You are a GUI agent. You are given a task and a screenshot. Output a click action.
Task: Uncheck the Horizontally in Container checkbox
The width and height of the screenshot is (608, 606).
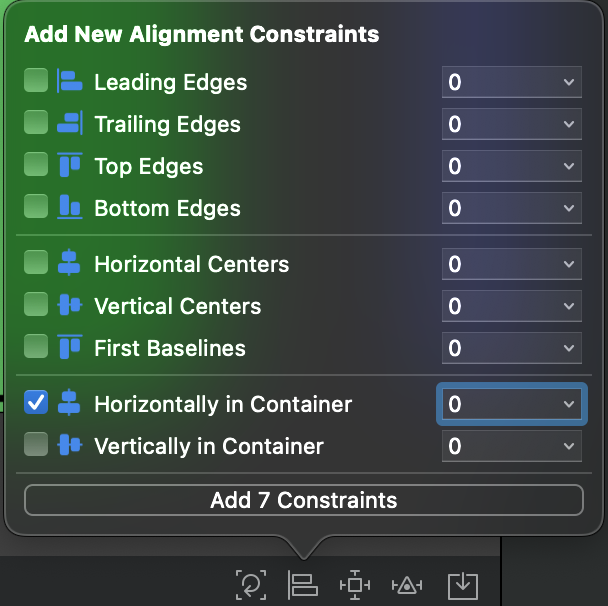(36, 403)
